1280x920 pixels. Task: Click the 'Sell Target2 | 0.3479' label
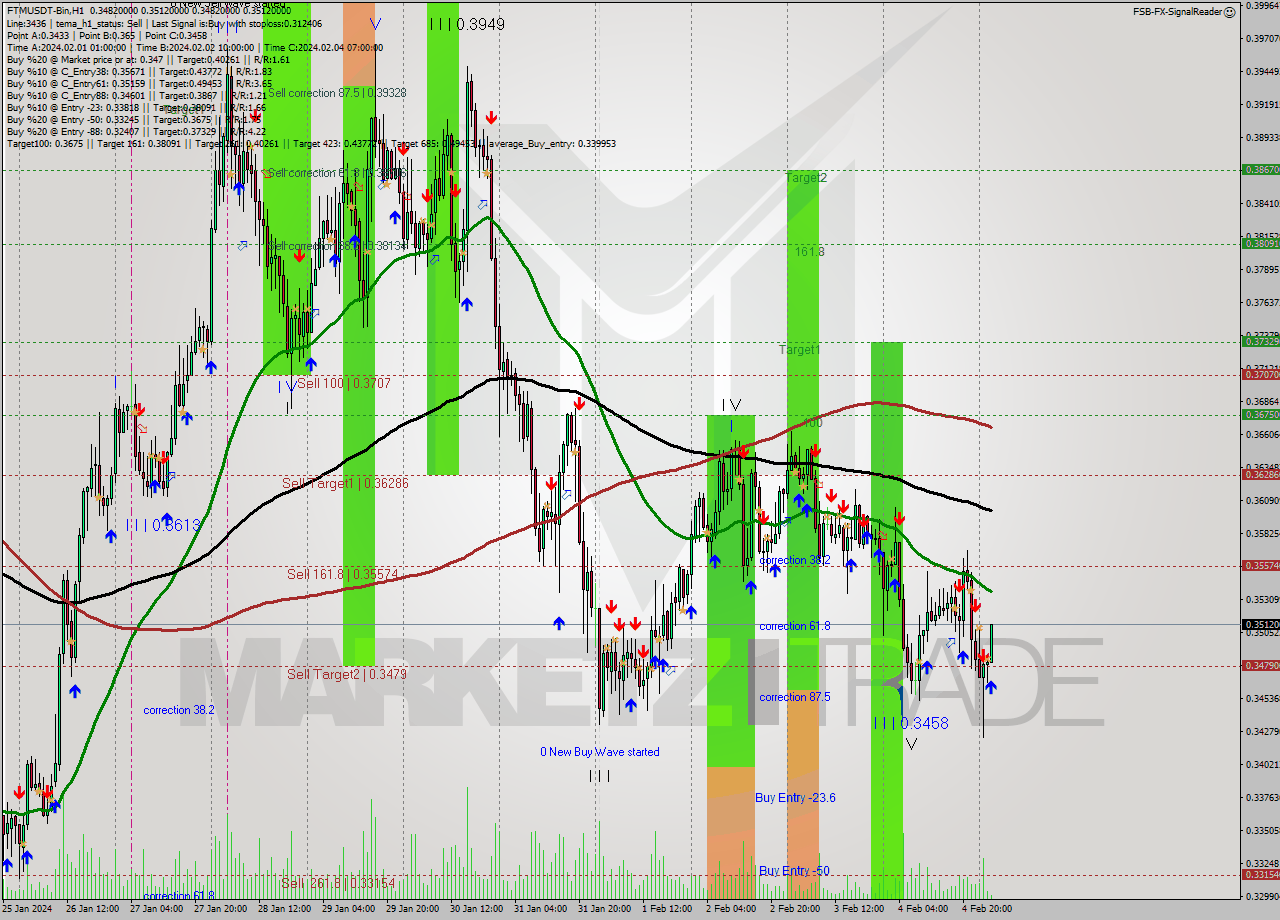point(346,674)
